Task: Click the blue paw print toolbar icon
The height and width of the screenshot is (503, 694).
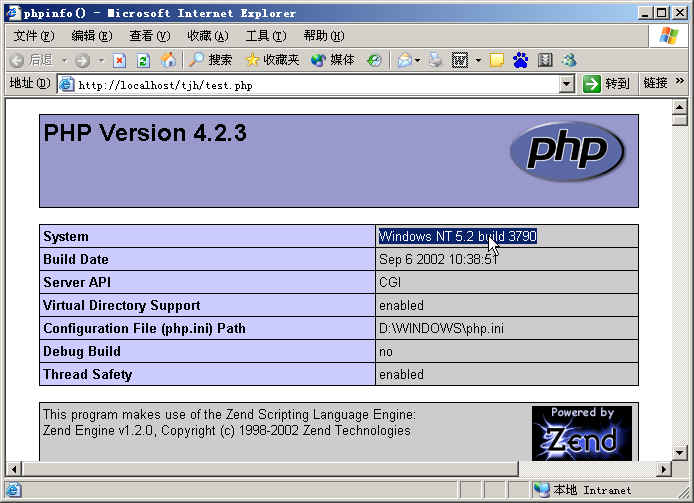Action: [520, 60]
